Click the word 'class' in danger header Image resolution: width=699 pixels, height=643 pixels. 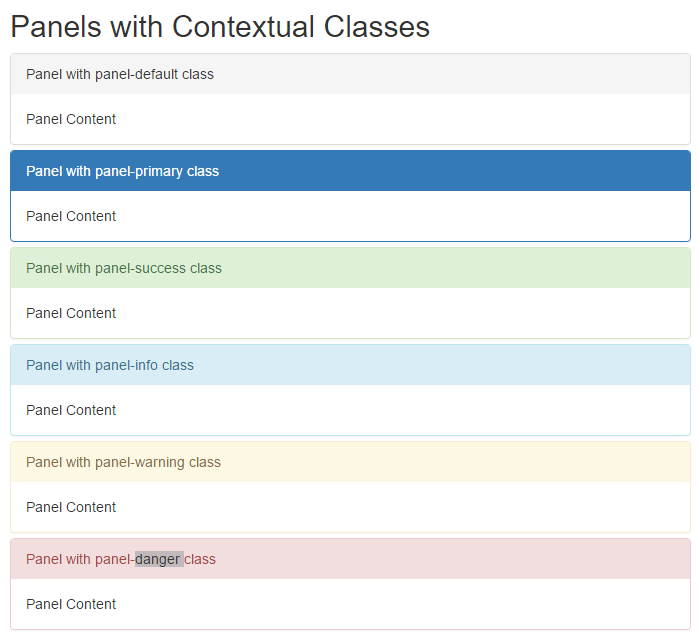point(200,559)
